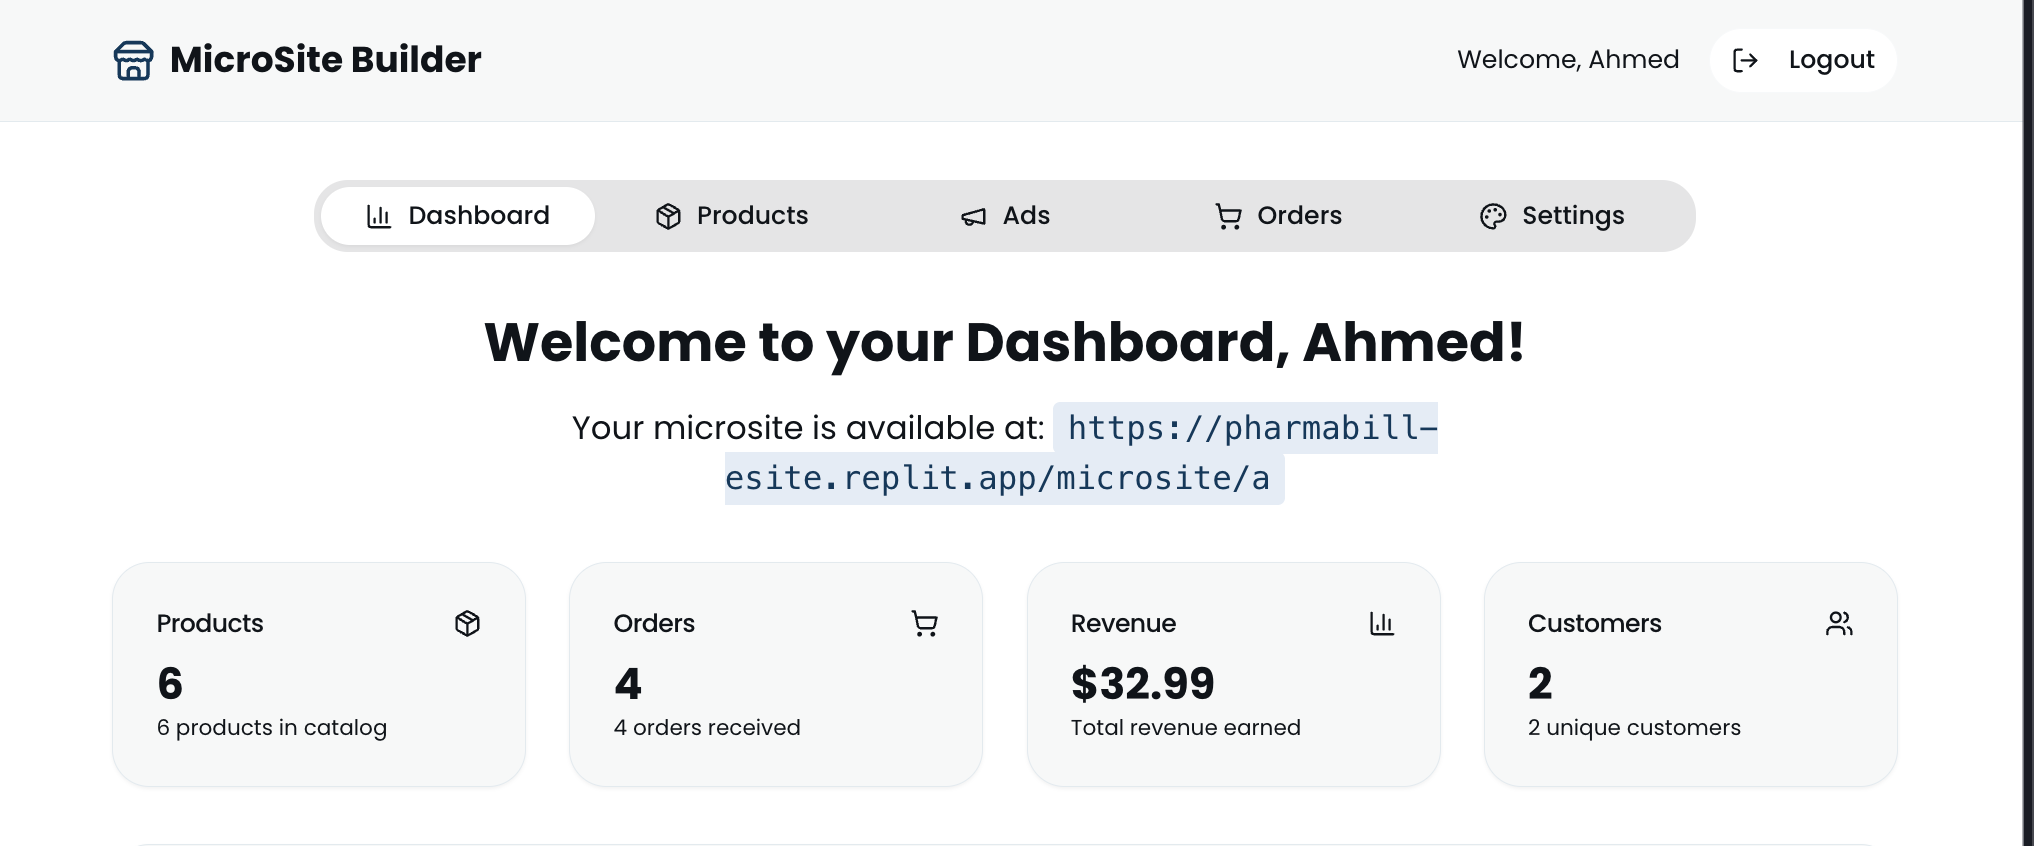
Task: Click the cart icon in Orders tab
Action: [x=1228, y=216]
